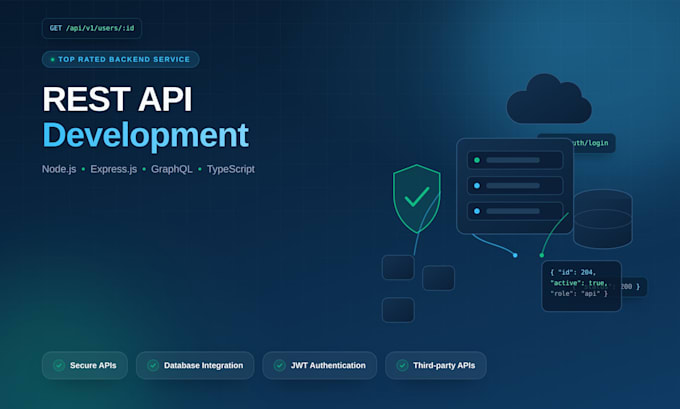This screenshot has height=409, width=680.
Task: Click the Secure APIs label
Action: coord(93,365)
